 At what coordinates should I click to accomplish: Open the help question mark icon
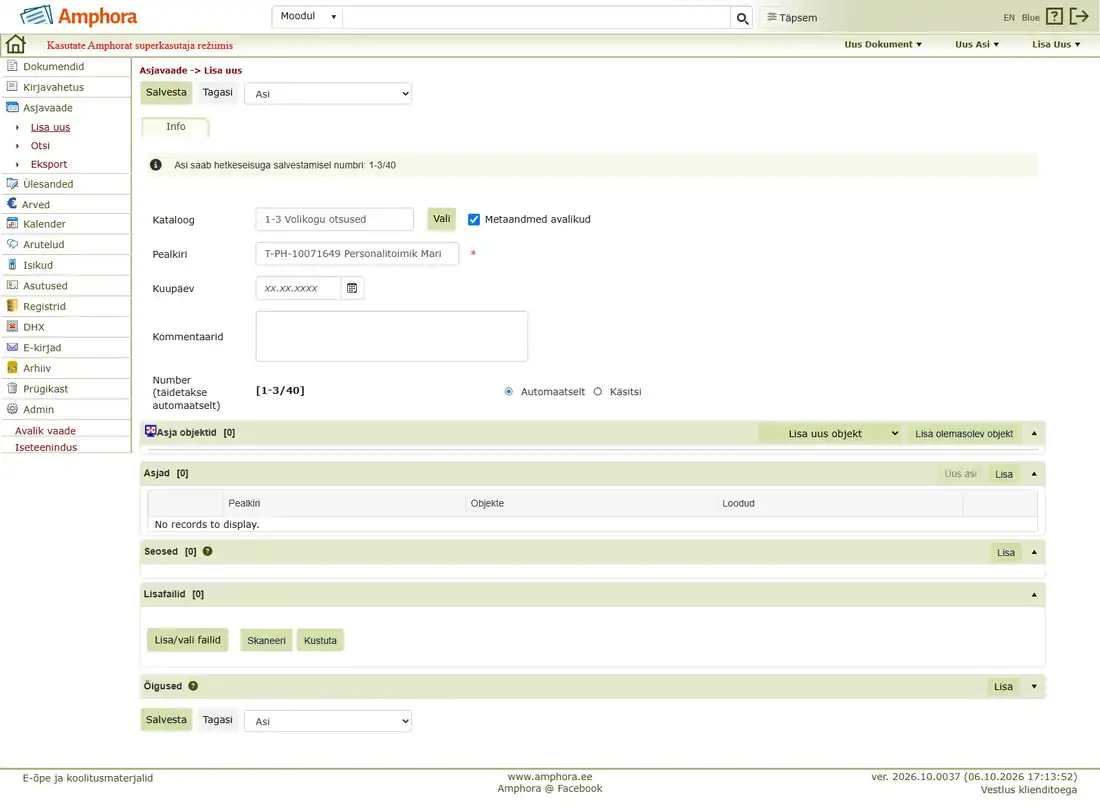(1054, 16)
